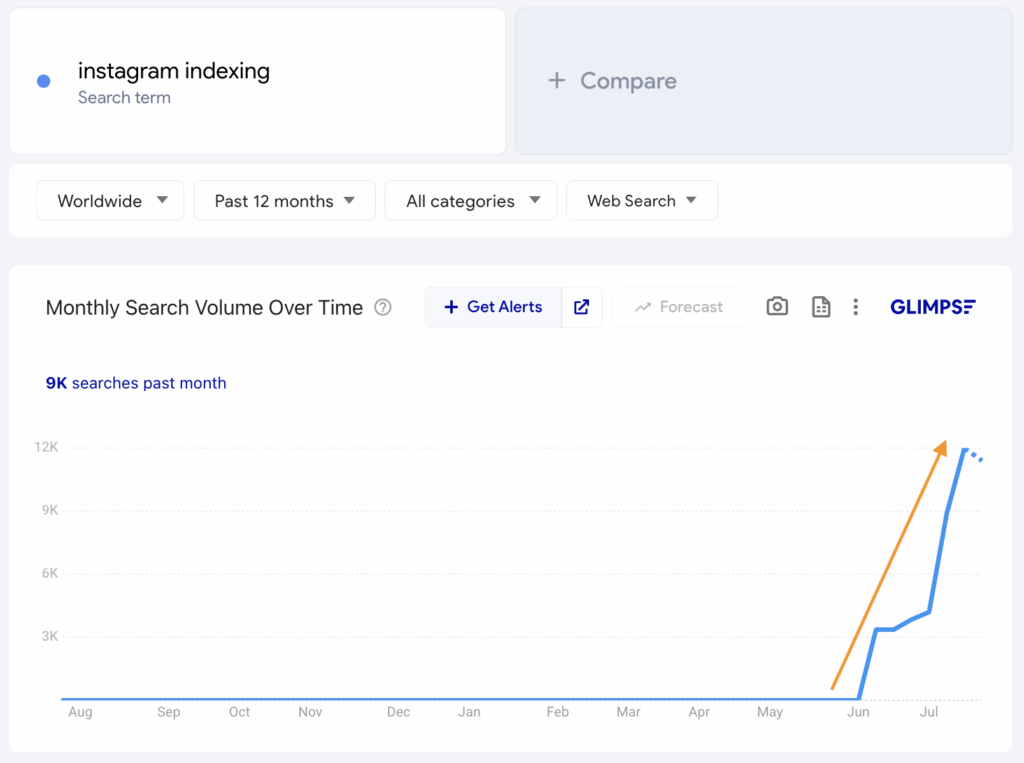The width and height of the screenshot is (1024, 763).
Task: Click the 9K searches past month link
Action: (135, 383)
